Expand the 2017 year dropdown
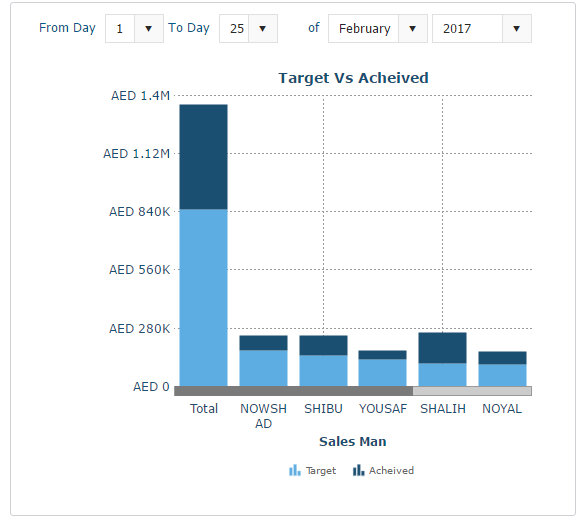This screenshot has width=582, height=523. pyautogui.click(x=516, y=29)
